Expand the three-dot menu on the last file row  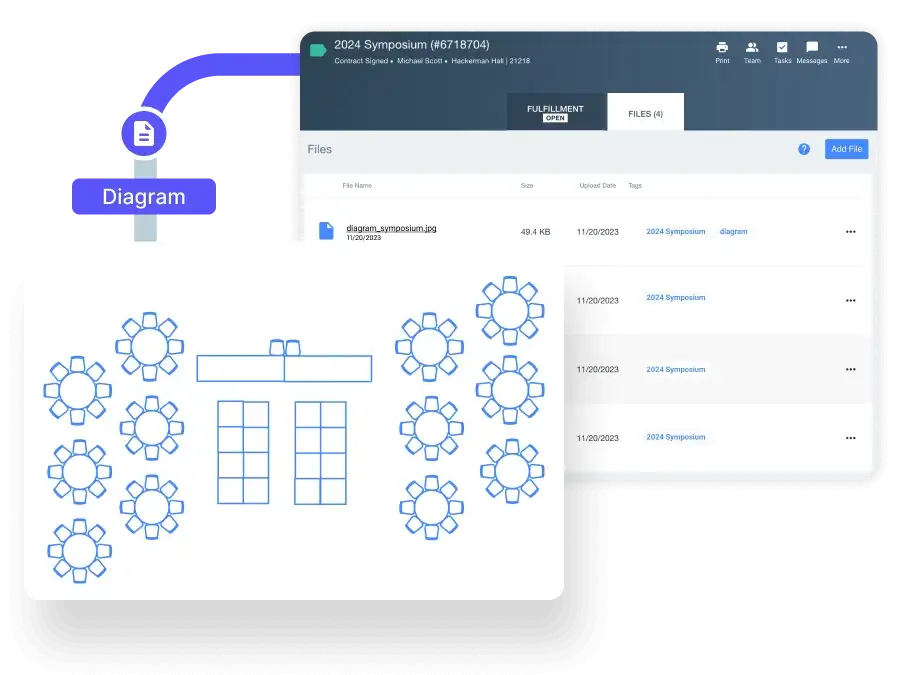pos(851,438)
